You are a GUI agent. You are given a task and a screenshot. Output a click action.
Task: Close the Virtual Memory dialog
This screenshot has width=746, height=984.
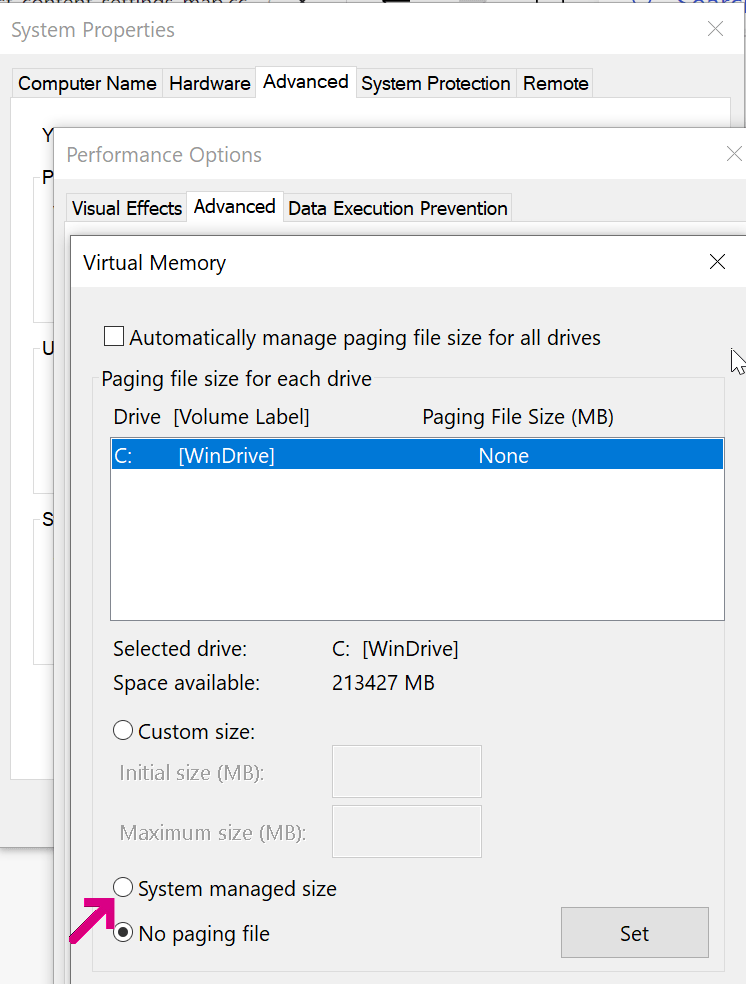[x=717, y=262]
